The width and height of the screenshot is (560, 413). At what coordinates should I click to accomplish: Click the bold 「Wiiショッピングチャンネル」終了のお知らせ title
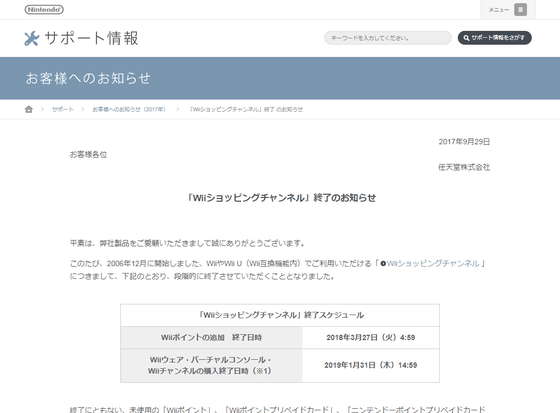coord(281,198)
